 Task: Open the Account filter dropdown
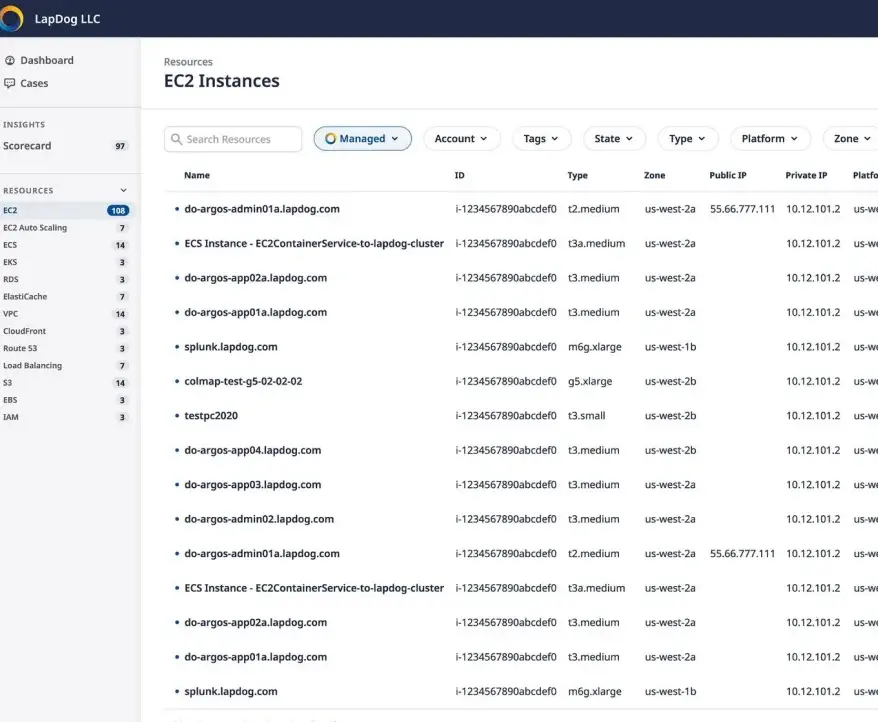(x=461, y=138)
